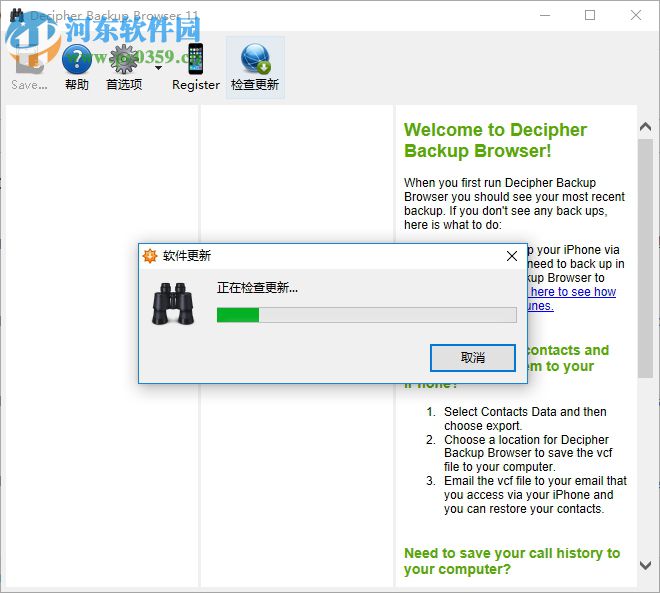This screenshot has width=660, height=593.
Task: Click the orange update icon in dialog title
Action: tap(149, 255)
